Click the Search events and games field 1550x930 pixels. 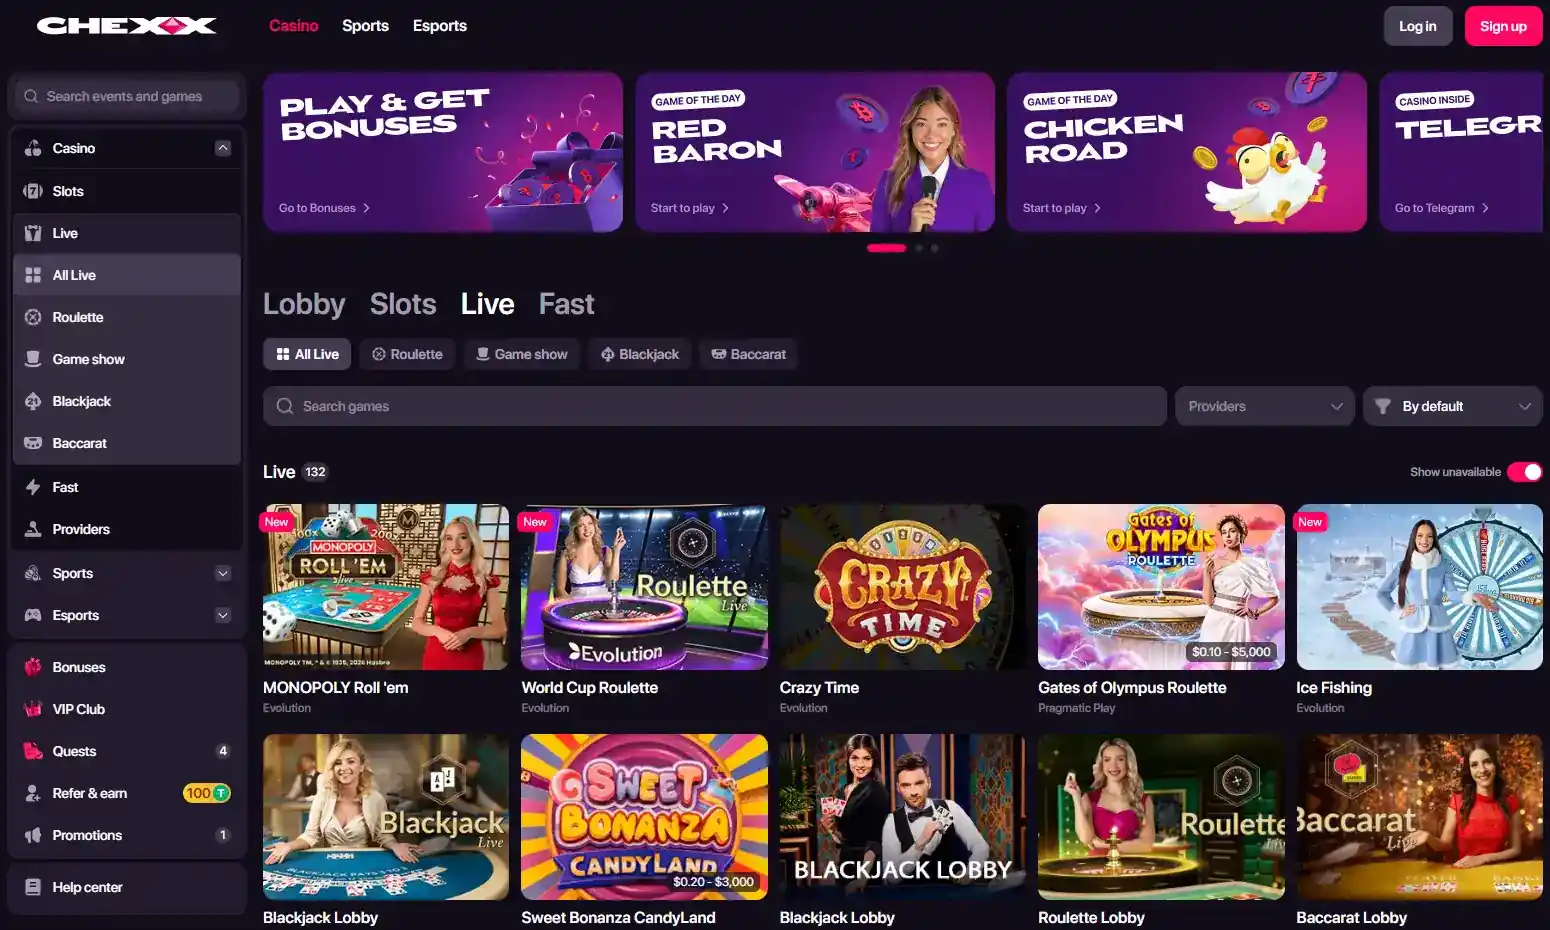127,96
